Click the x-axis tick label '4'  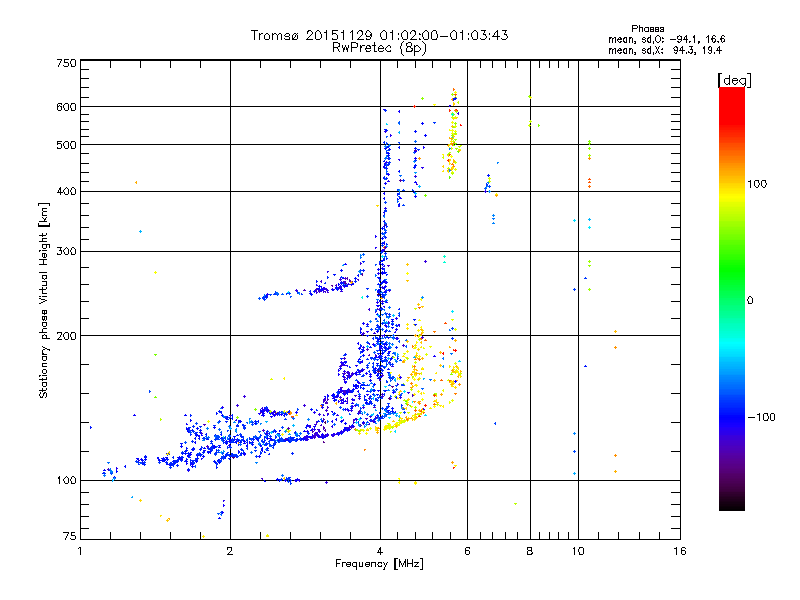pyautogui.click(x=380, y=551)
